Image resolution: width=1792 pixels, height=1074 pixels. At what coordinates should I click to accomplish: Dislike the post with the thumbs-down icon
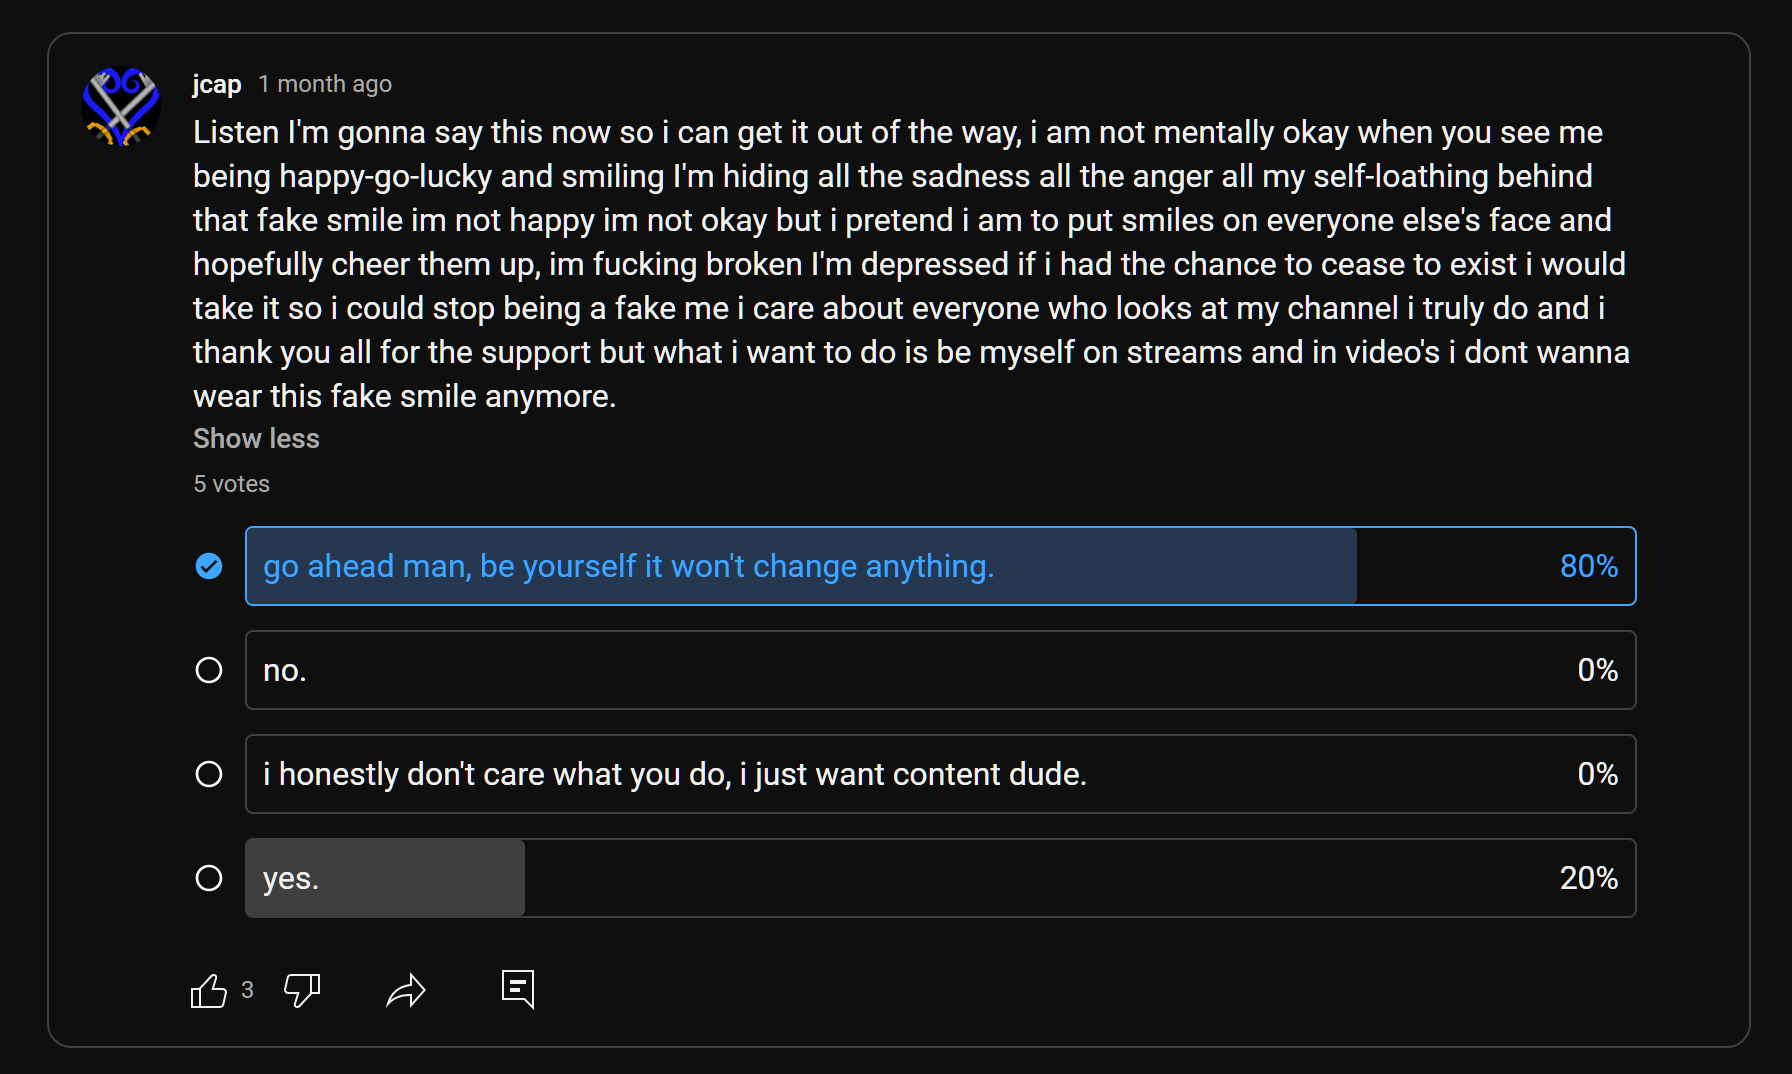pyautogui.click(x=302, y=991)
